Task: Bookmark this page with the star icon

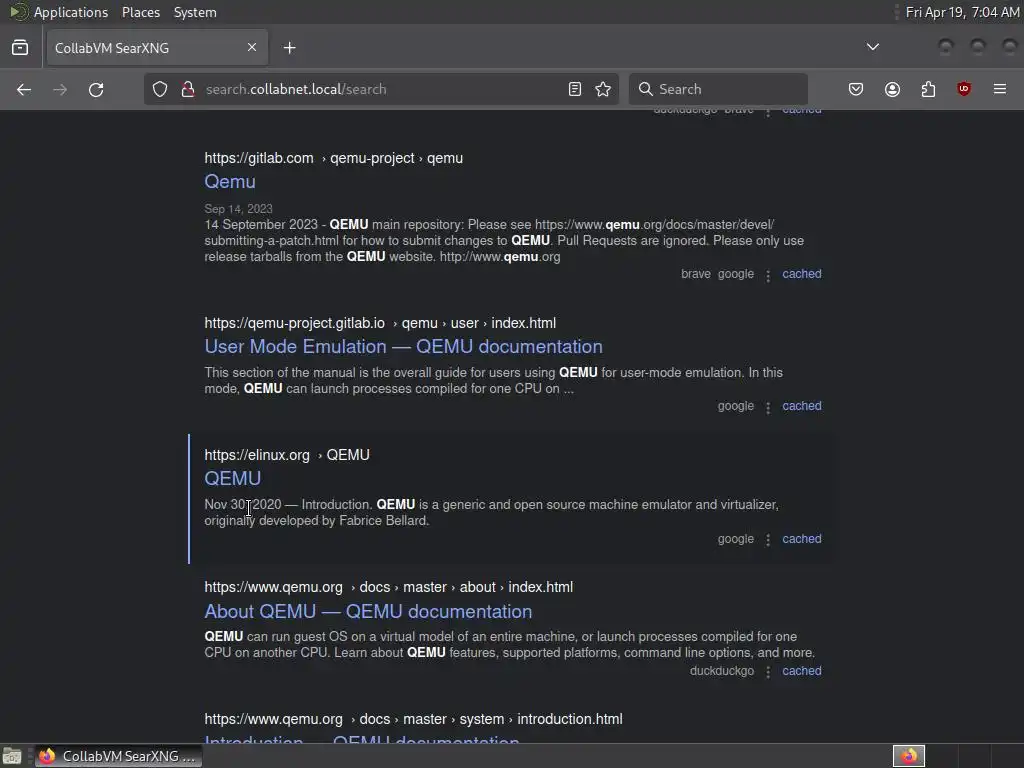Action: click(x=603, y=89)
